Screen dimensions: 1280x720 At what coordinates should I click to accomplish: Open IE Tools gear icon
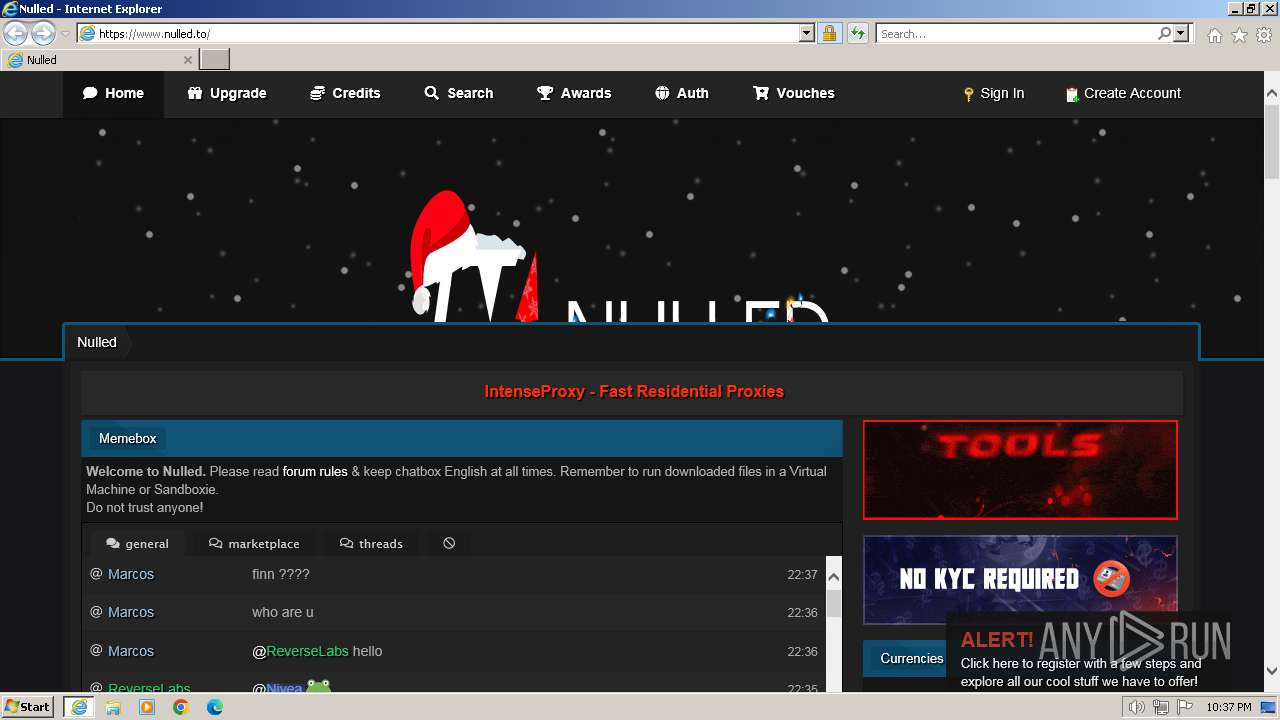click(1264, 35)
